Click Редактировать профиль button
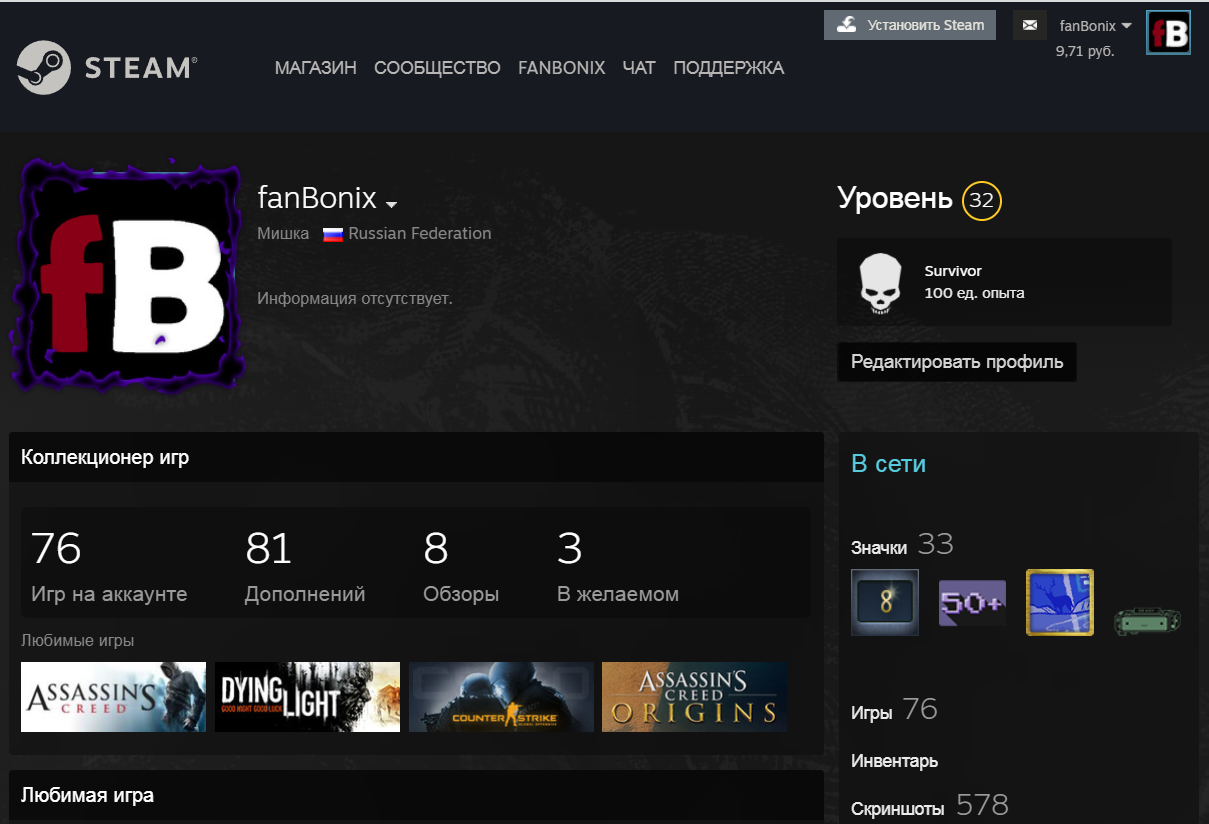Image resolution: width=1209 pixels, height=824 pixels. (957, 362)
